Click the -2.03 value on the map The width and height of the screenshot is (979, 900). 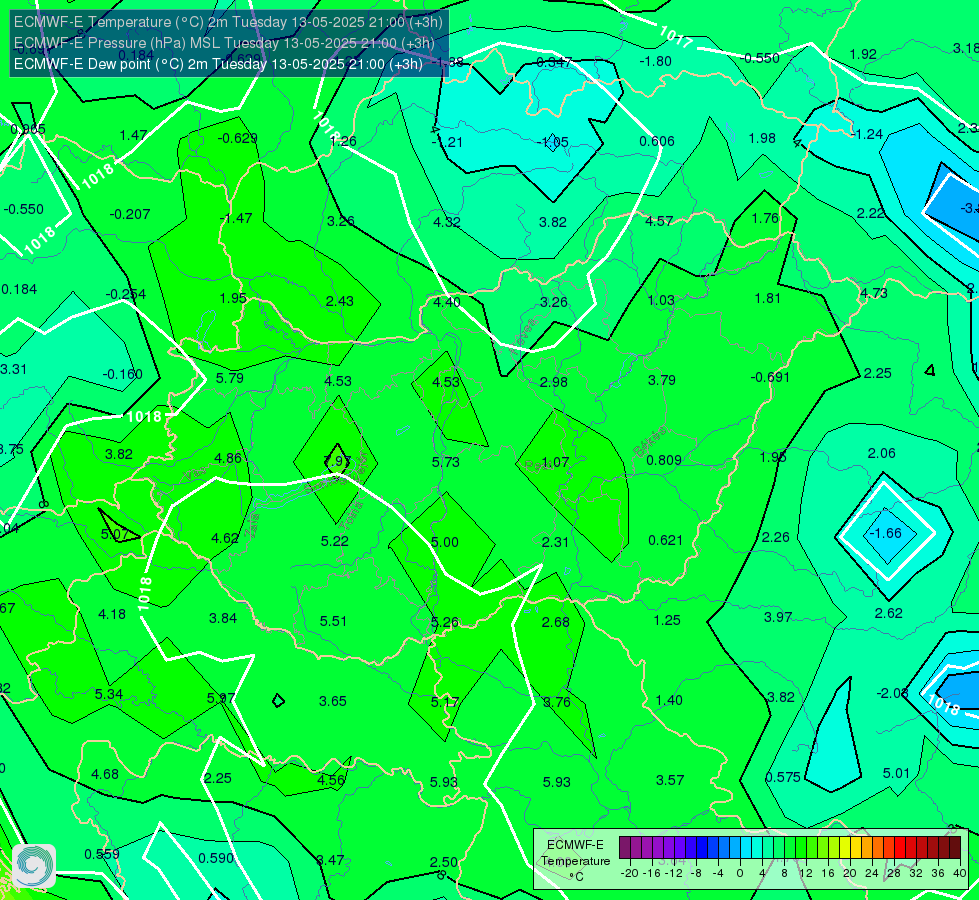pos(892,693)
